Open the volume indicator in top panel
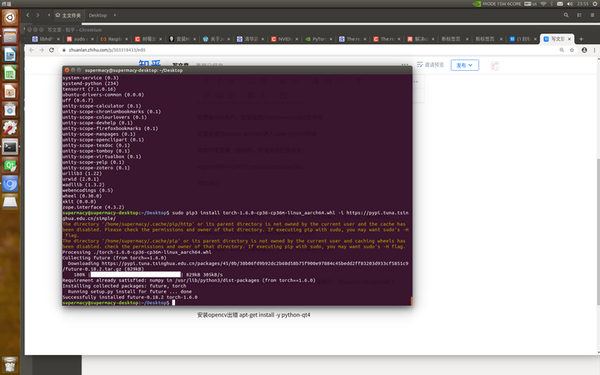The width and height of the screenshot is (600, 375). click(x=570, y=4)
